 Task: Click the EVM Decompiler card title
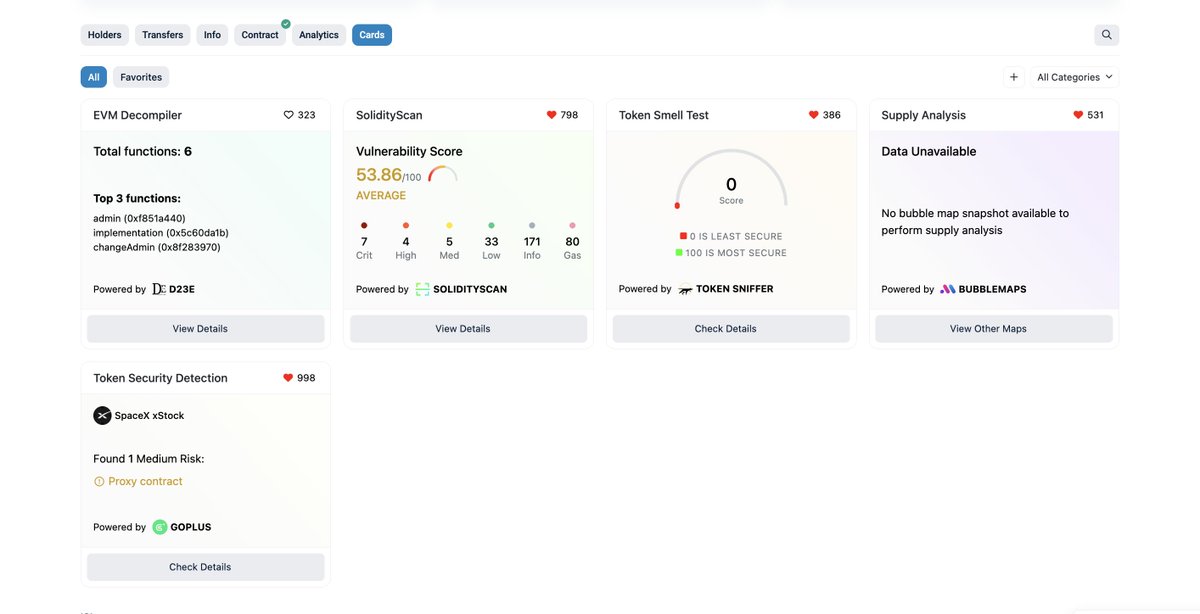coord(138,115)
